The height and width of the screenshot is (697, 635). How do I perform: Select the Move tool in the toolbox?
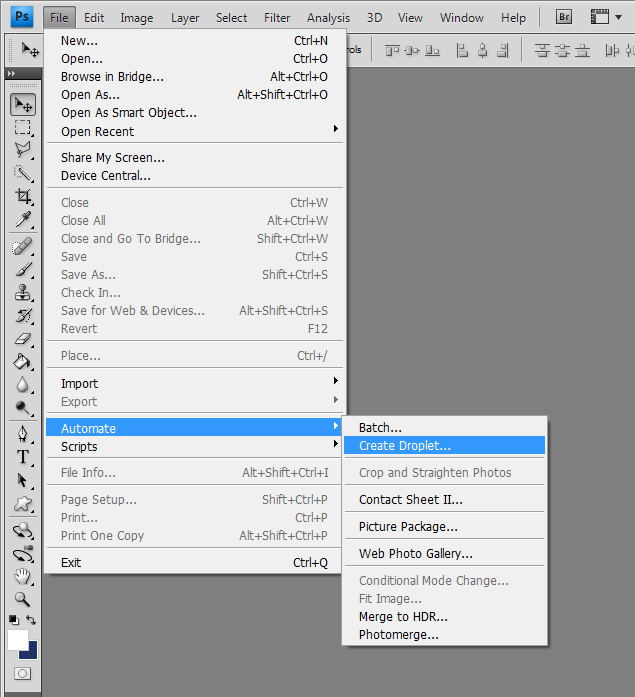click(x=23, y=105)
